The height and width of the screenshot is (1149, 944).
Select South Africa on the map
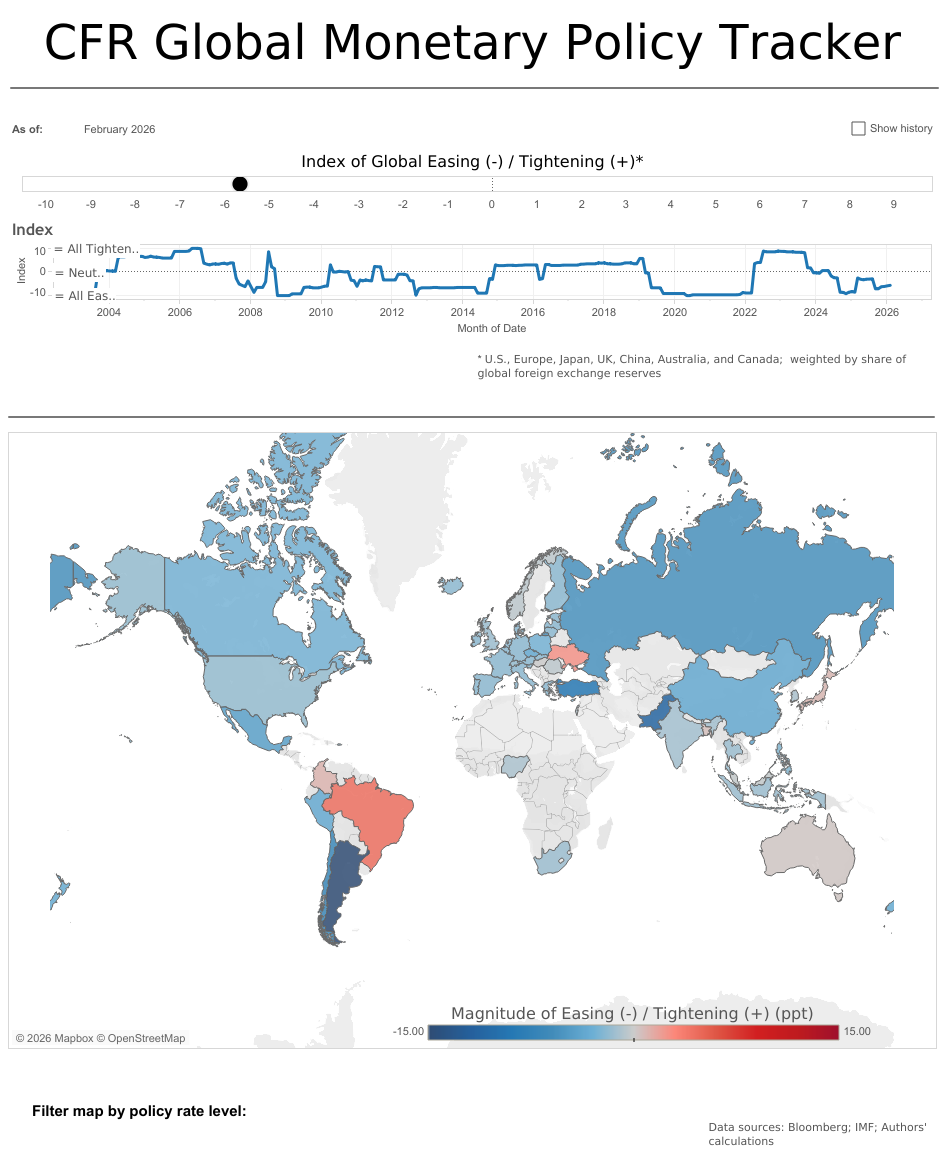coord(549,858)
